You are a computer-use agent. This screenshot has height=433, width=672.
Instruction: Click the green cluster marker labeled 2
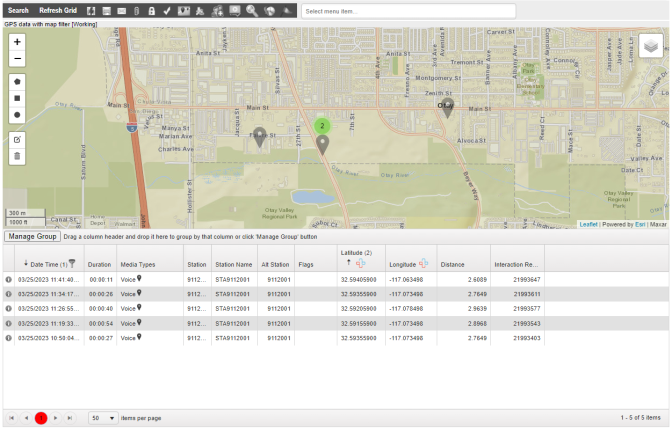pyautogui.click(x=322, y=126)
